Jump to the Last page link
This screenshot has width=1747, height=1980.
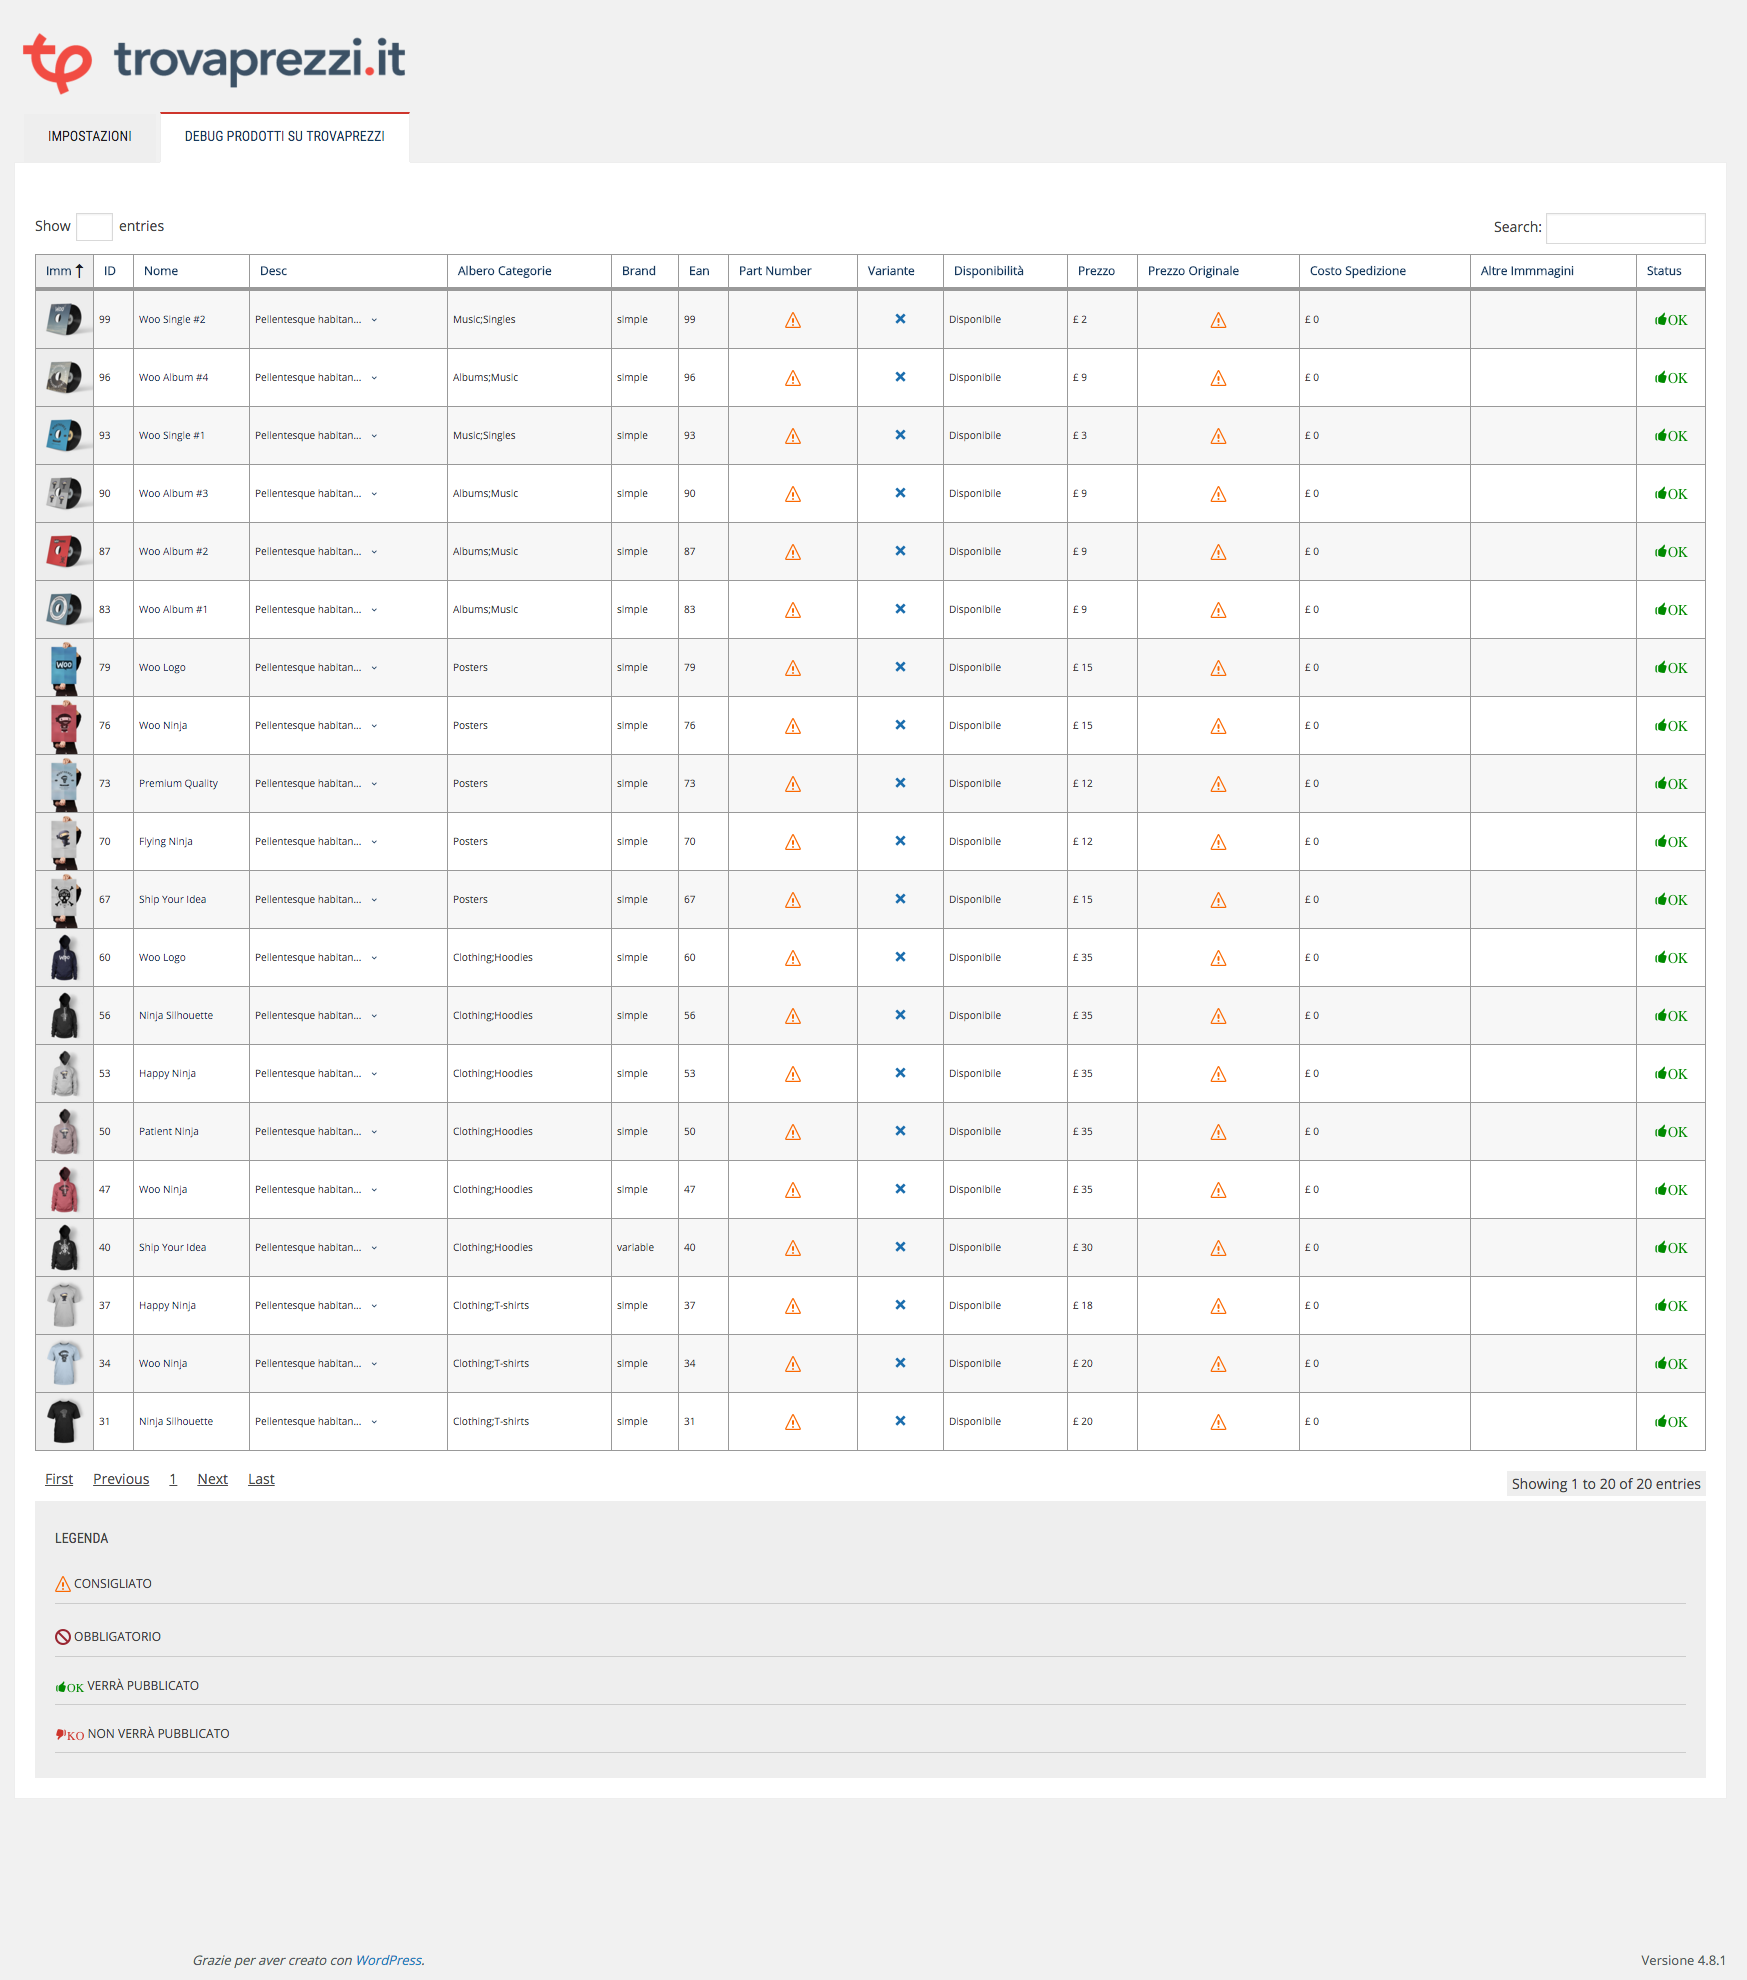pyautogui.click(x=261, y=1479)
